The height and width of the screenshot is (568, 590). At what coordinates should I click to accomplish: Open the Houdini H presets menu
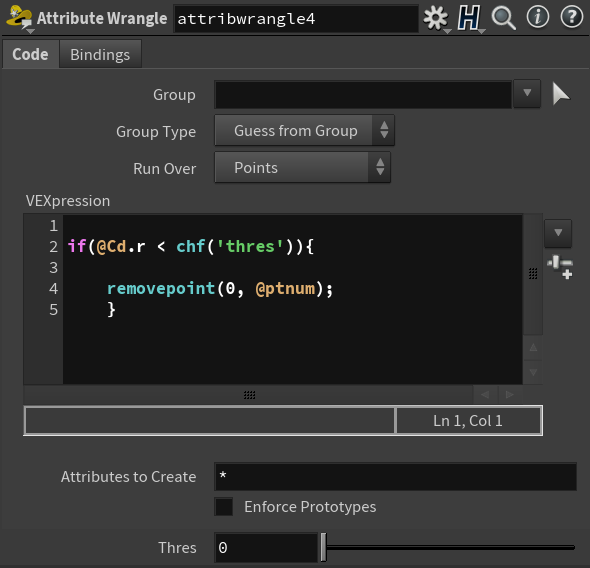469,18
